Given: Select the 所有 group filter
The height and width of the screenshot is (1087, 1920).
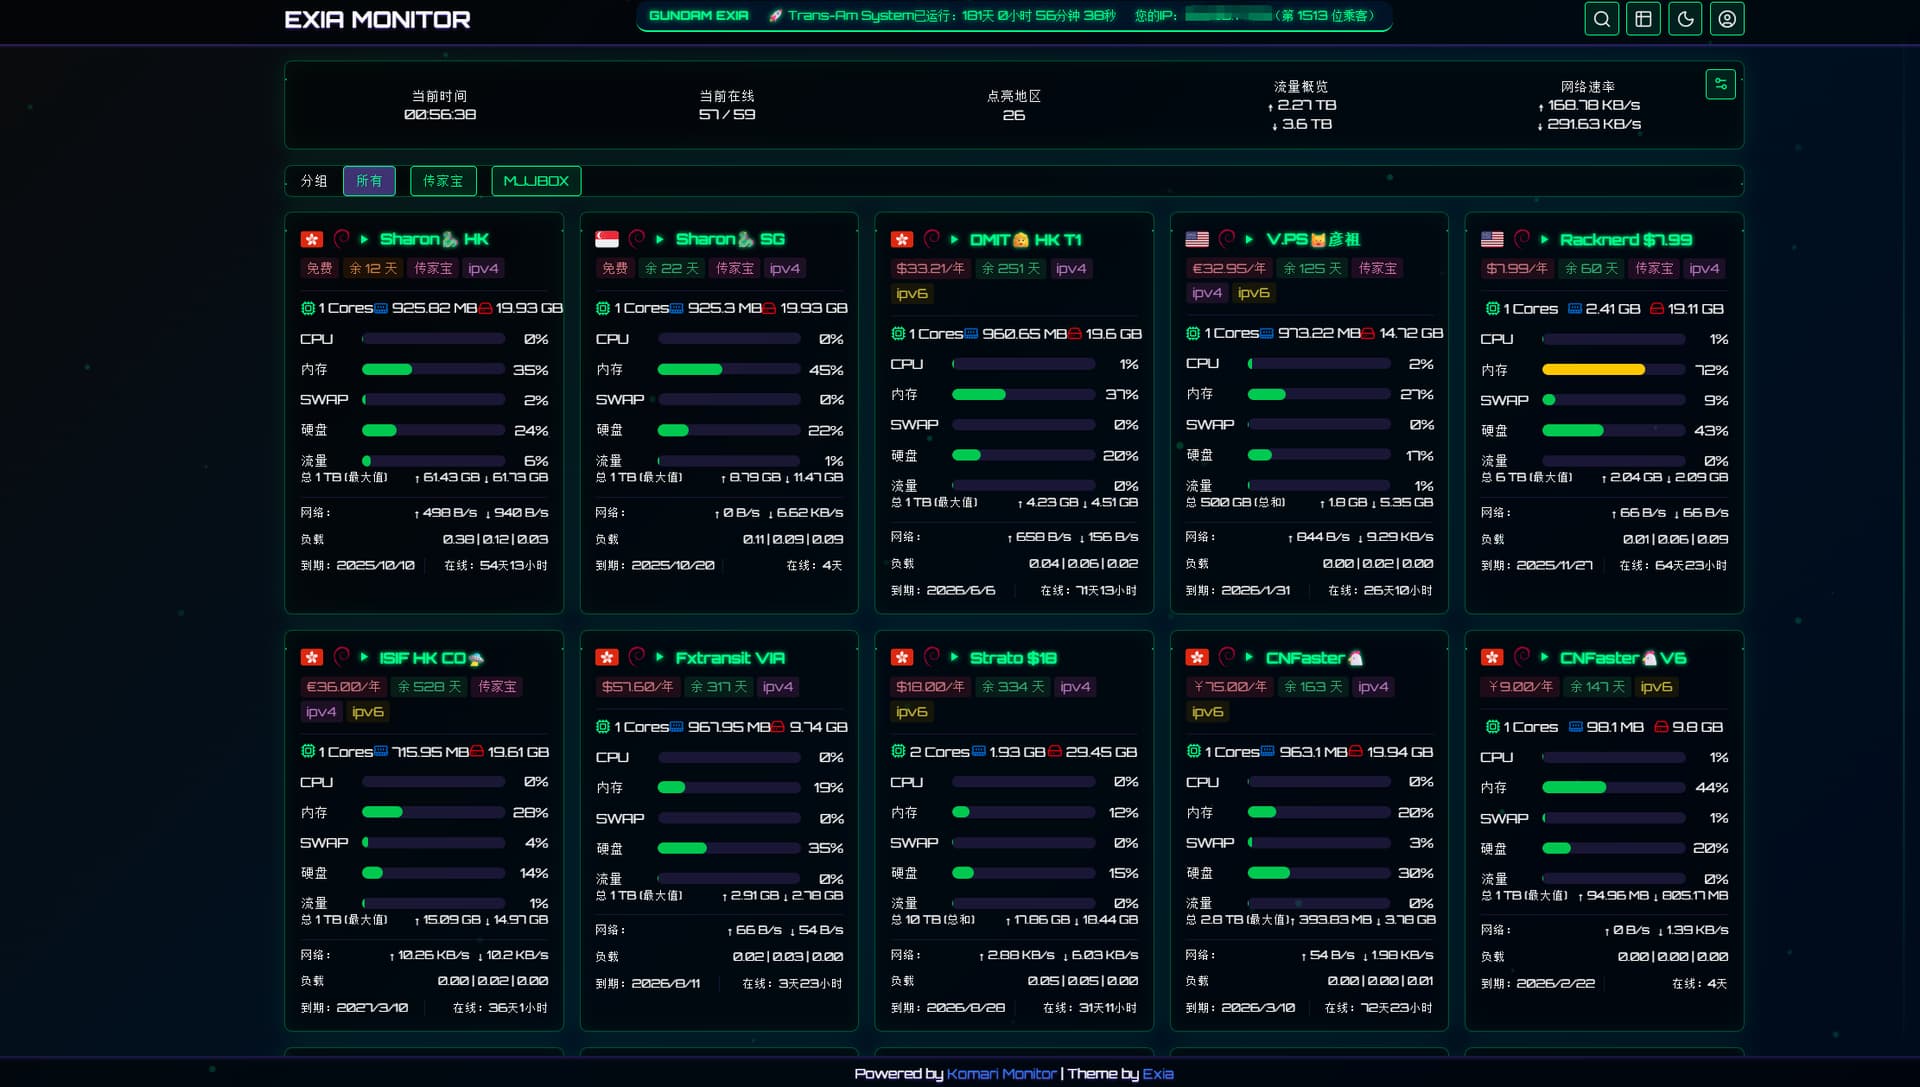Looking at the screenshot, I should pos(369,181).
